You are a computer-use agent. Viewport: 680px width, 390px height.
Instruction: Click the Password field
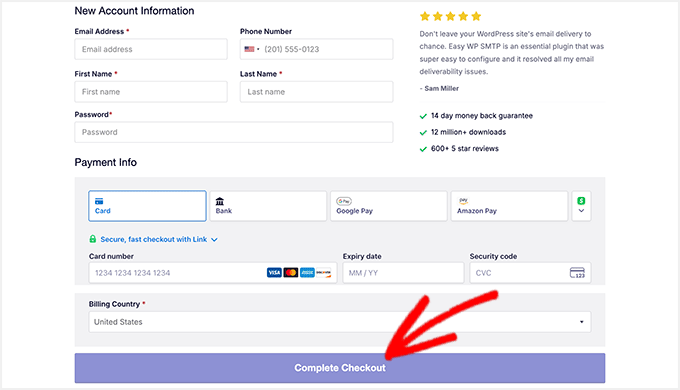(234, 132)
